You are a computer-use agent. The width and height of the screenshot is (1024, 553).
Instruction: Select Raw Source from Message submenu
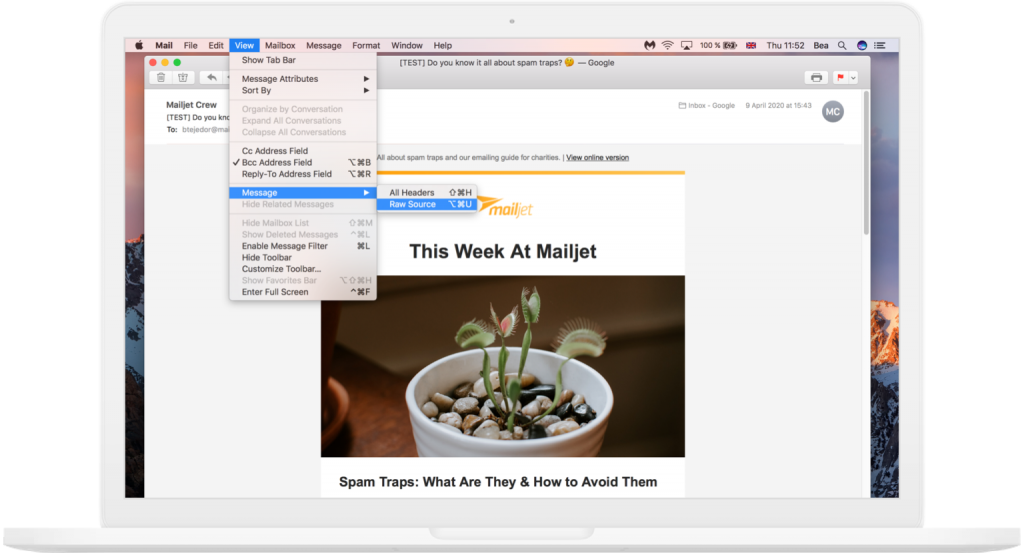(413, 204)
